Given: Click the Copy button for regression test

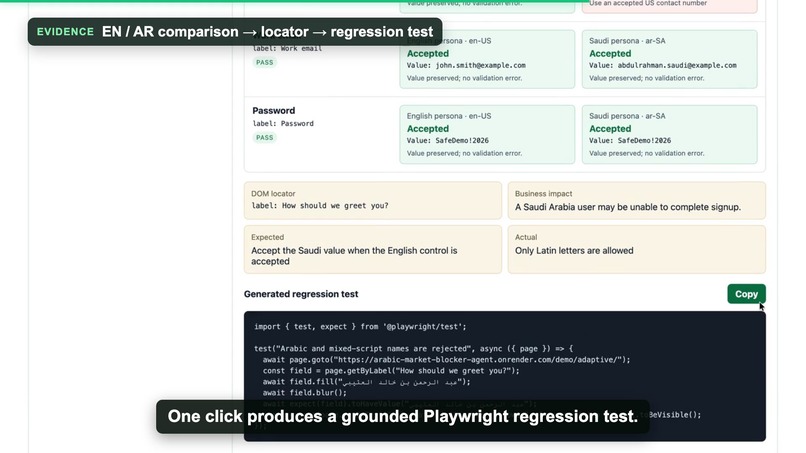Looking at the screenshot, I should tap(746, 294).
